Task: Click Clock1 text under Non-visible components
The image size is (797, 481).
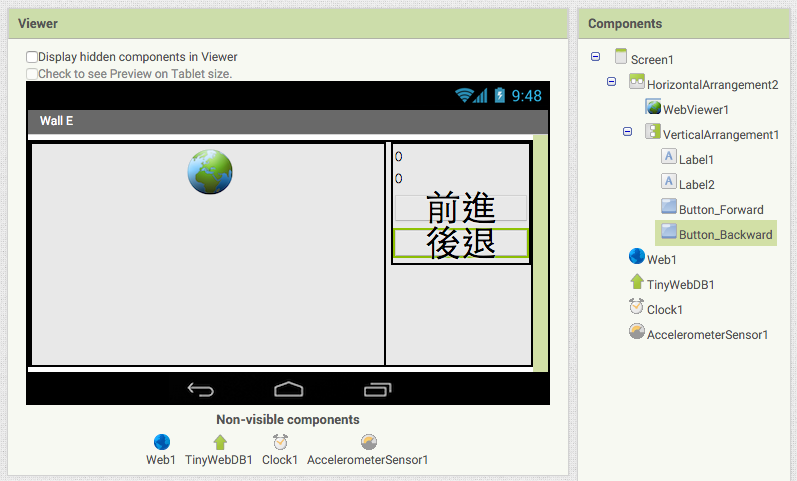Action: [280, 460]
